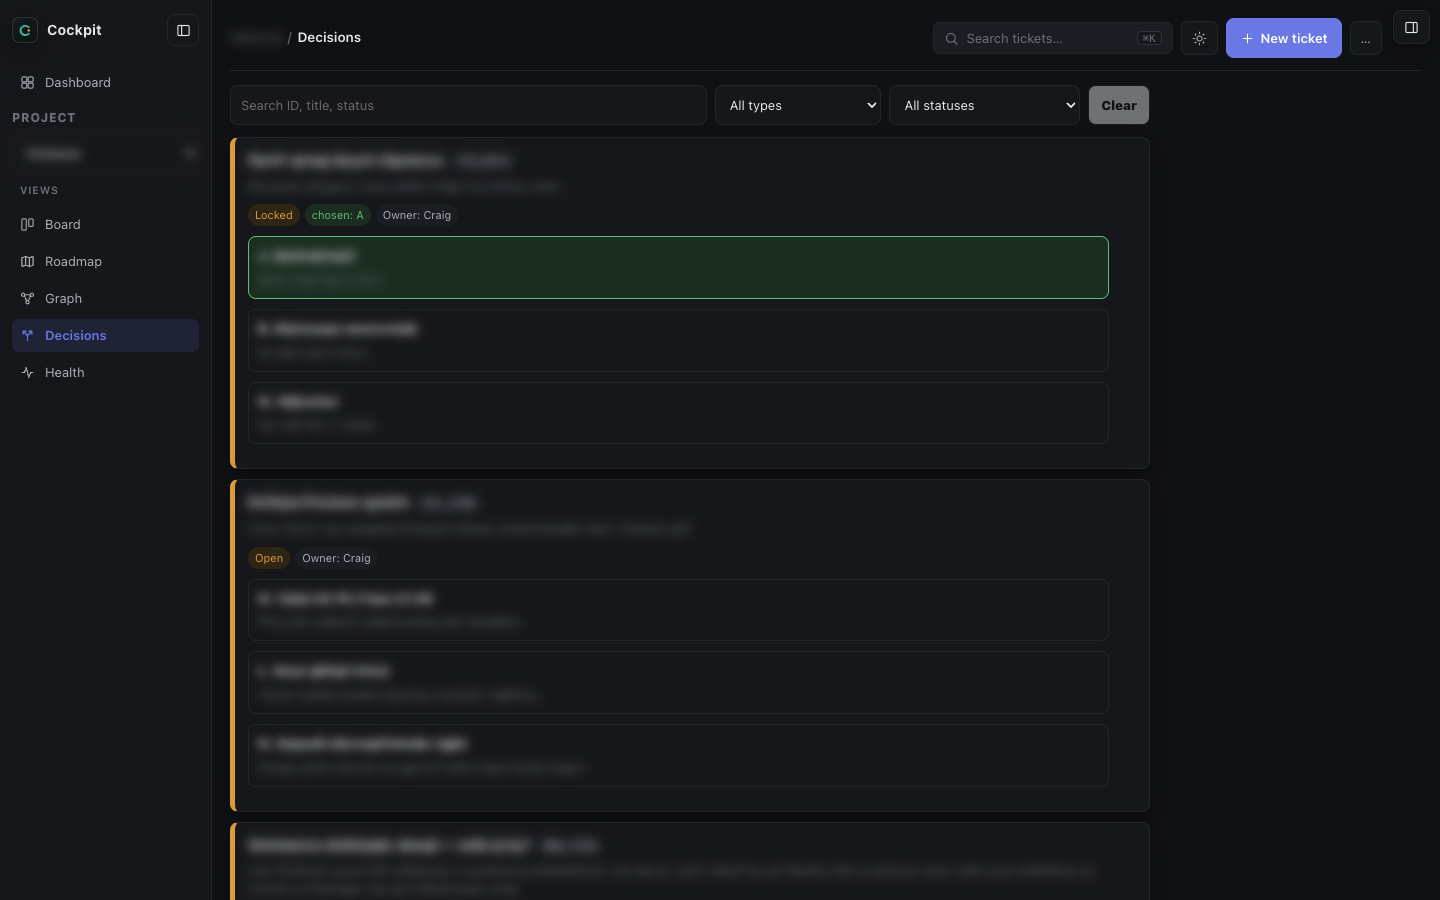Open the Dashboard view

pyautogui.click(x=105, y=82)
